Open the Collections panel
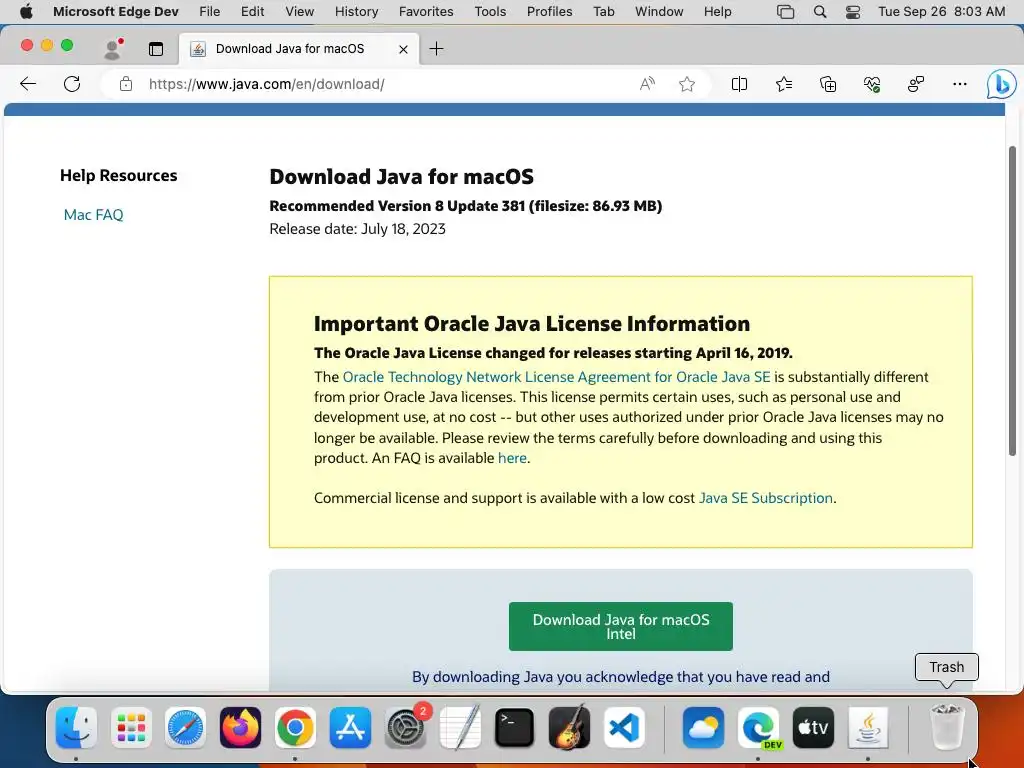This screenshot has height=768, width=1024. point(827,84)
